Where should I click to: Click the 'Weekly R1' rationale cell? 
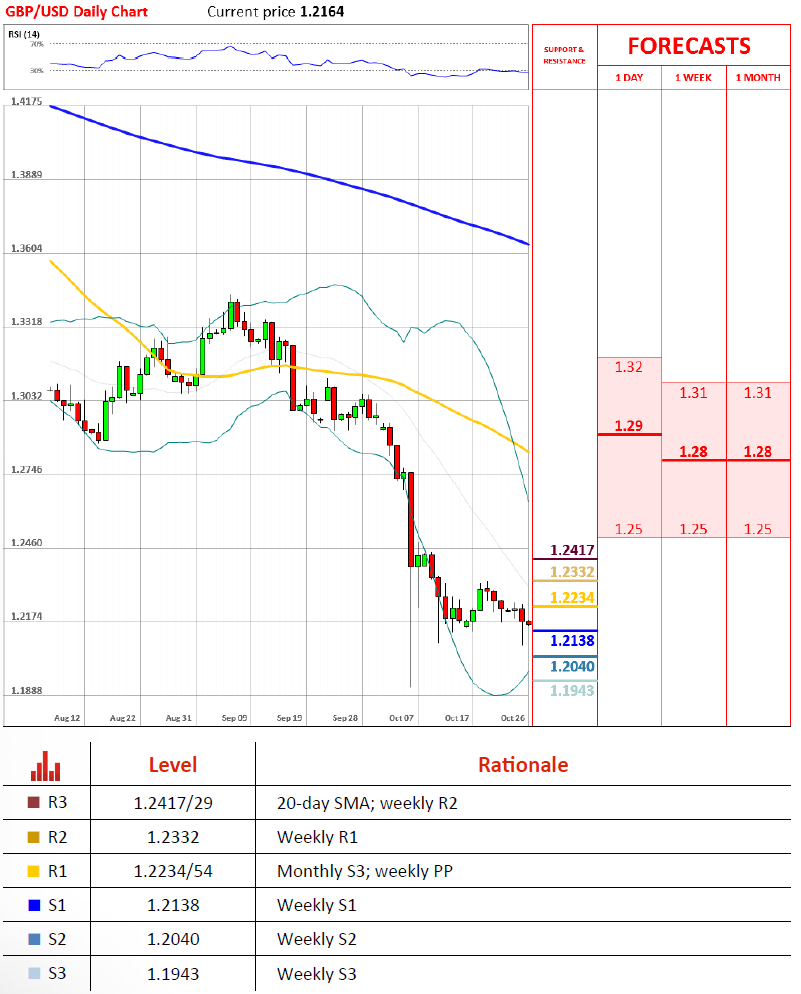[317, 837]
